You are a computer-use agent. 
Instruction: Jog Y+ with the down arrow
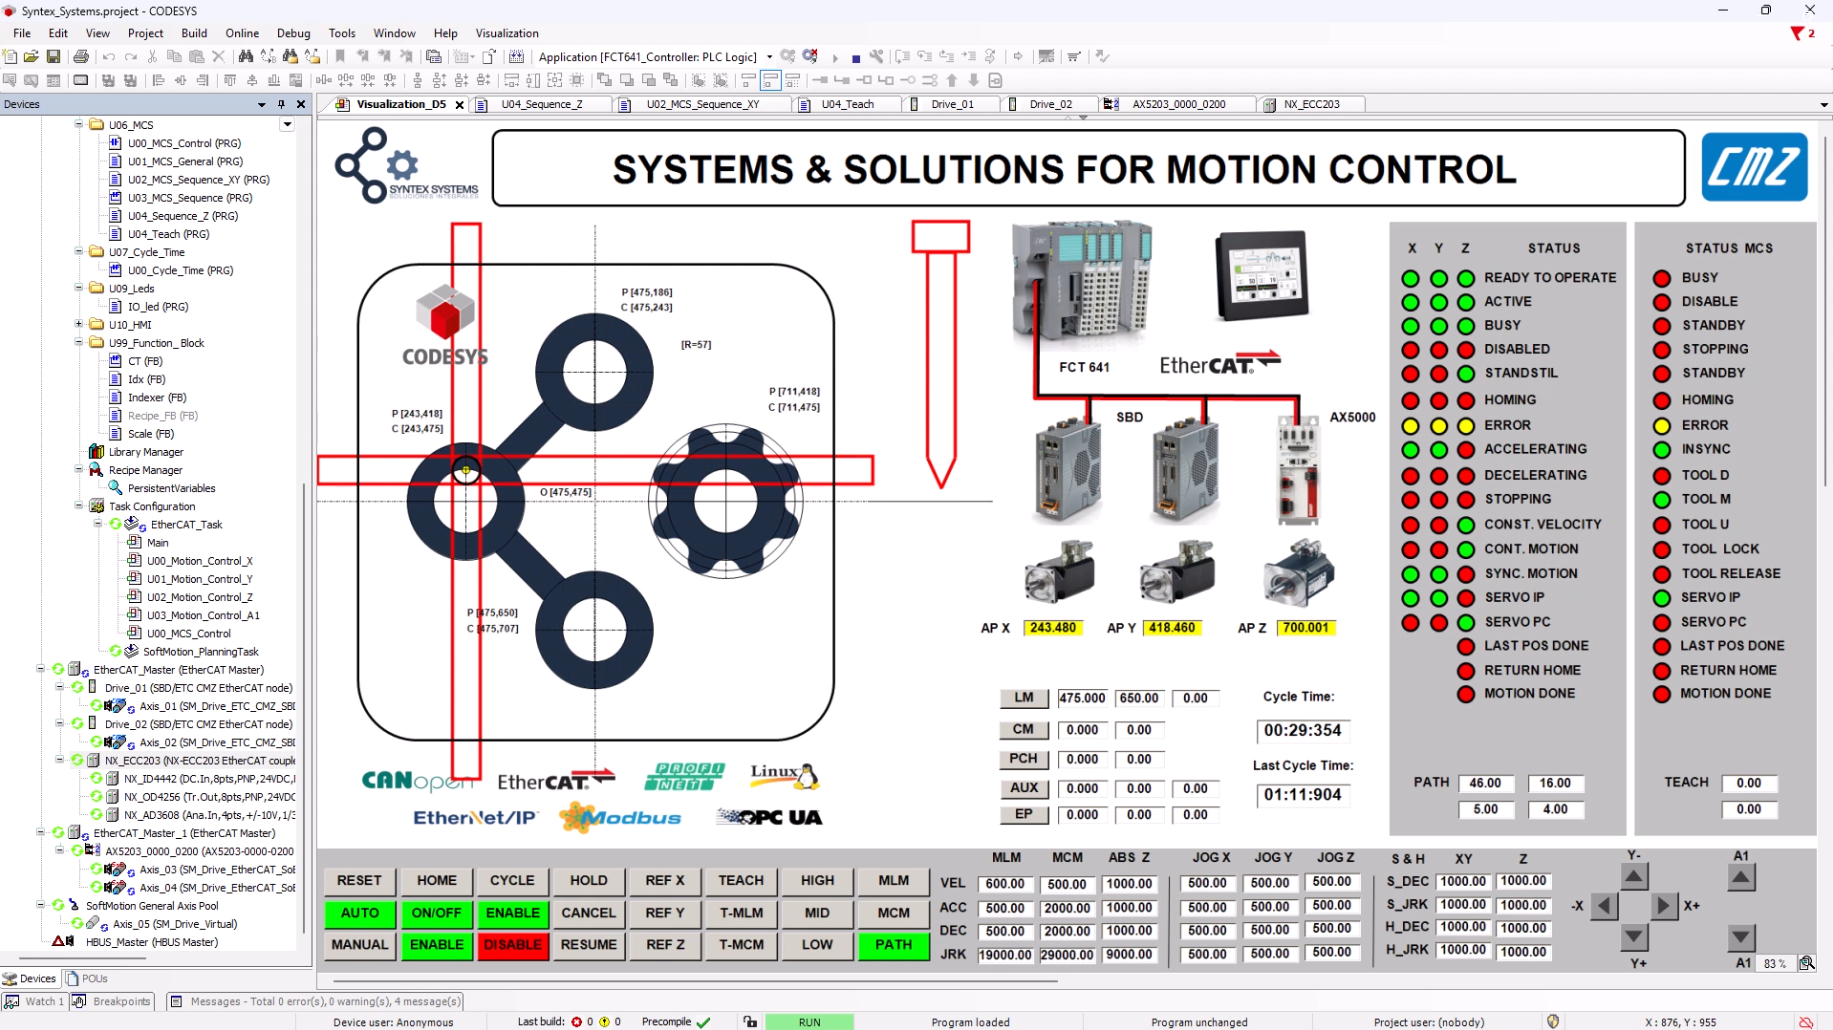pyautogui.click(x=1634, y=937)
